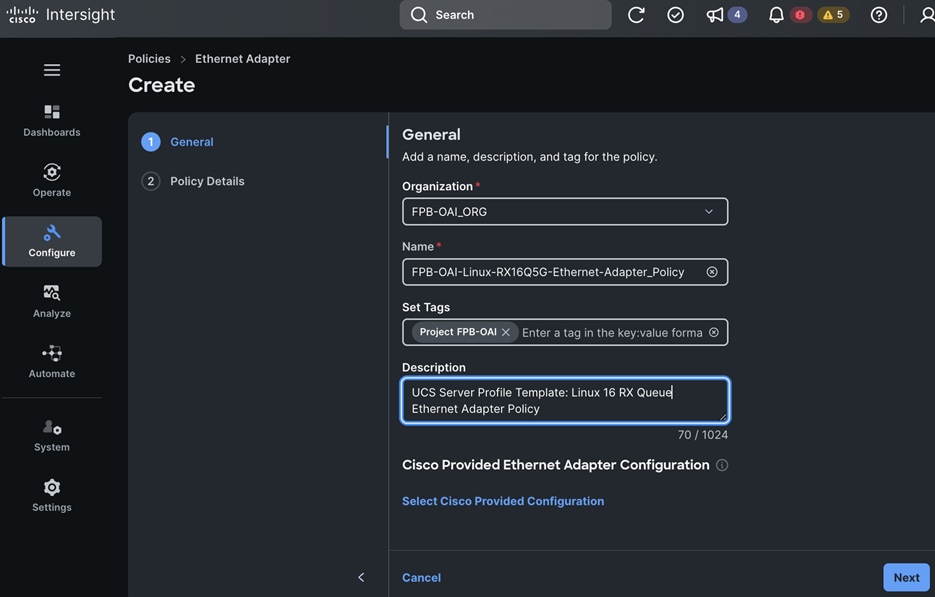Image resolution: width=935 pixels, height=597 pixels.
Task: Click the refresh icon in the top bar
Action: coord(636,15)
